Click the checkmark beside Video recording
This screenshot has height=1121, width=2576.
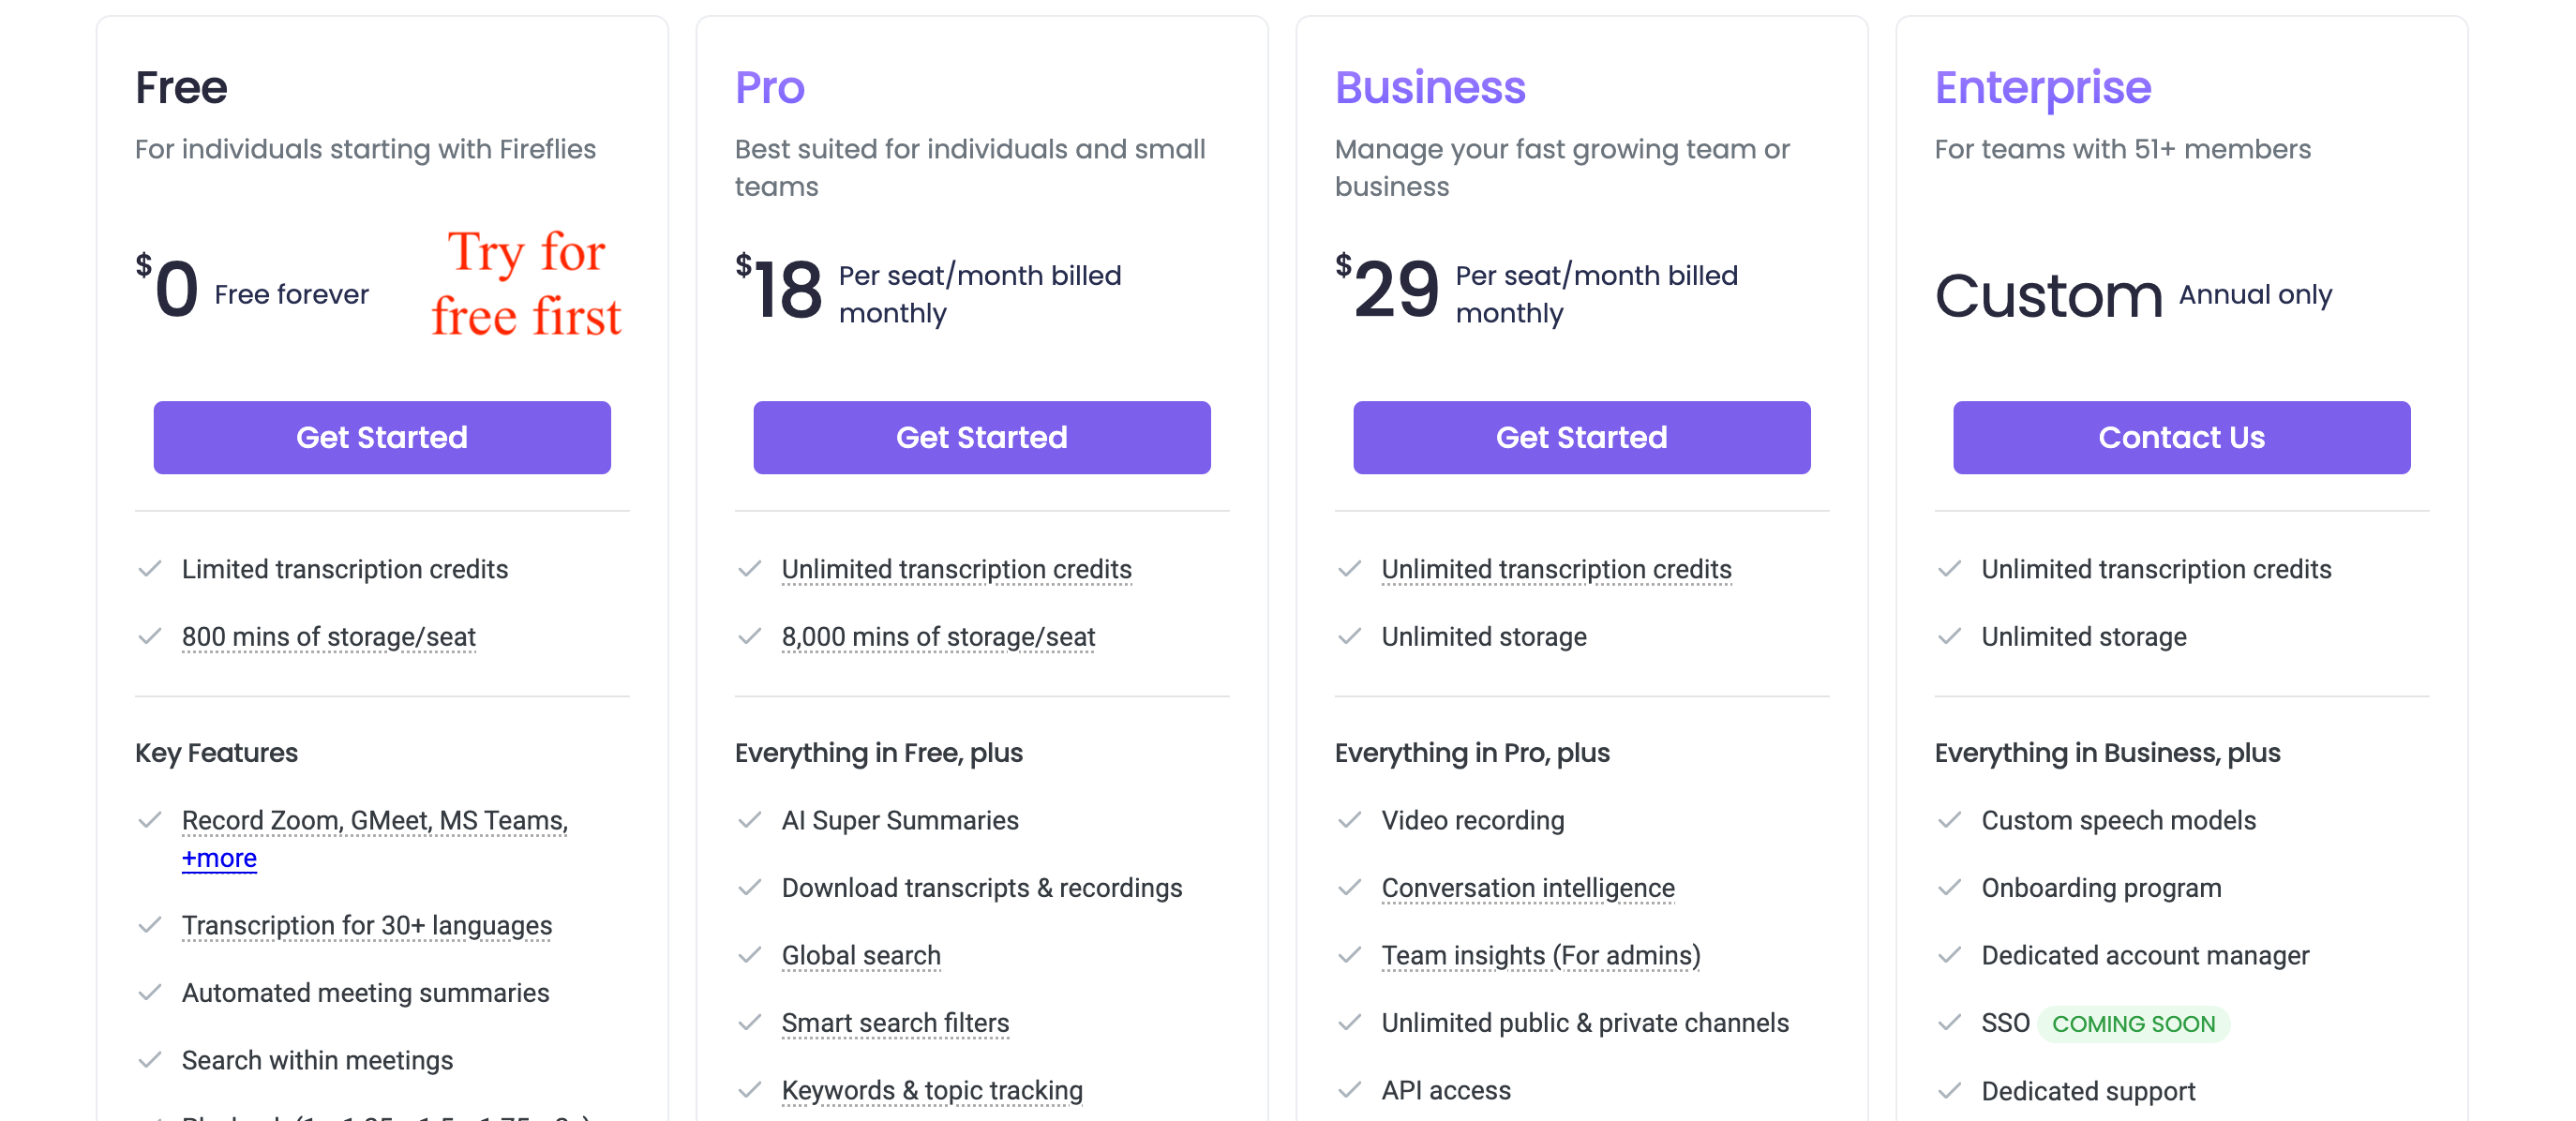click(1350, 820)
